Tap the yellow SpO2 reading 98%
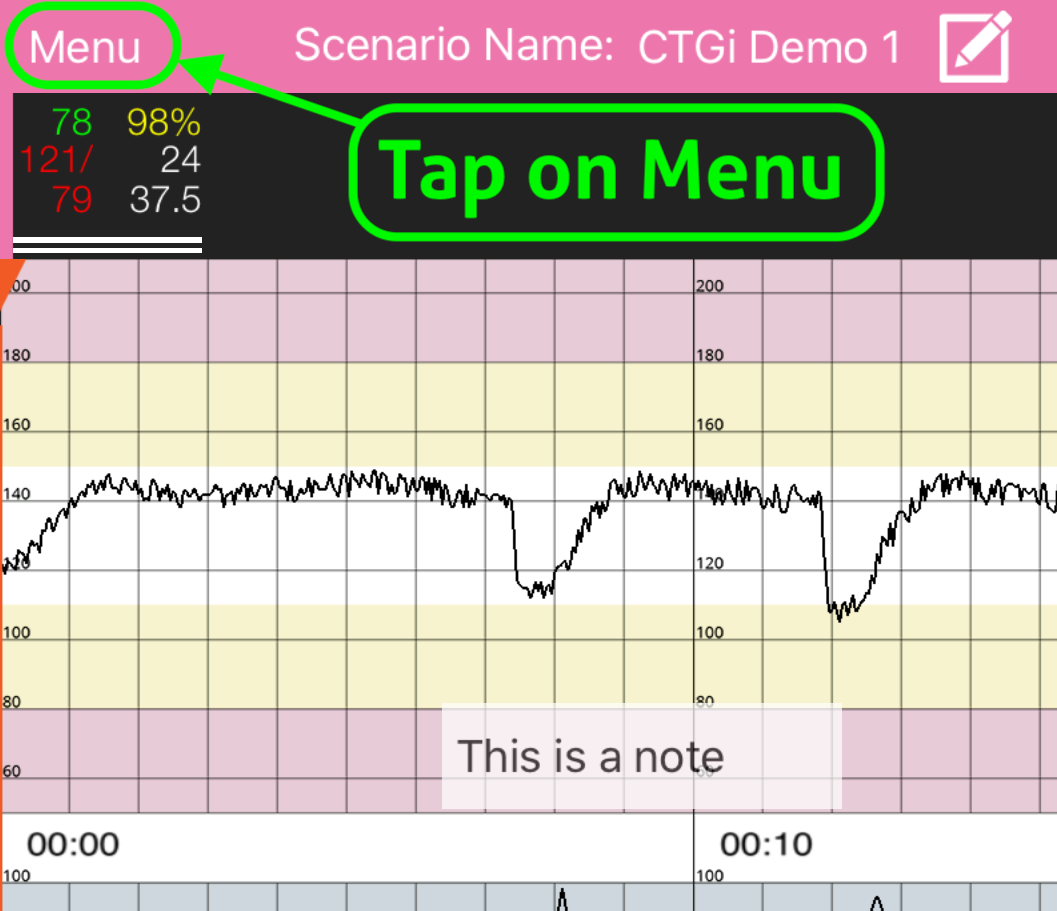Image resolution: width=1057 pixels, height=911 pixels. click(x=164, y=122)
